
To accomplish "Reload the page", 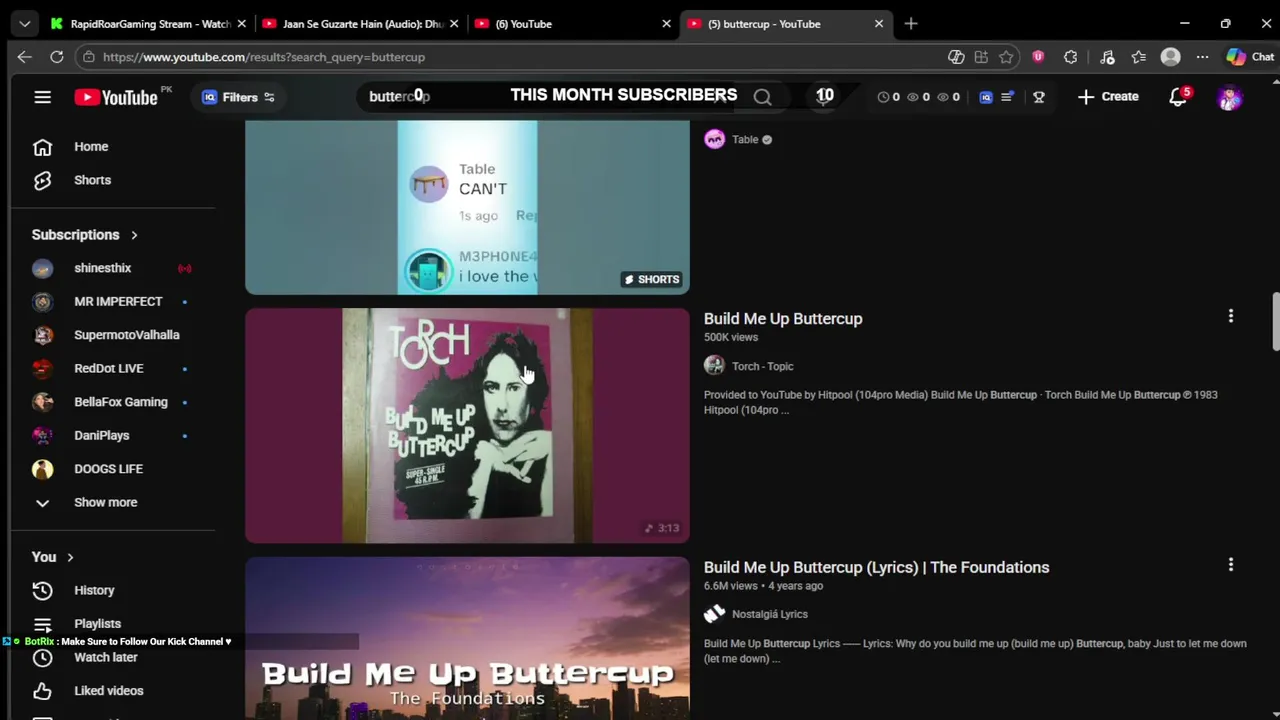I will coord(57,57).
